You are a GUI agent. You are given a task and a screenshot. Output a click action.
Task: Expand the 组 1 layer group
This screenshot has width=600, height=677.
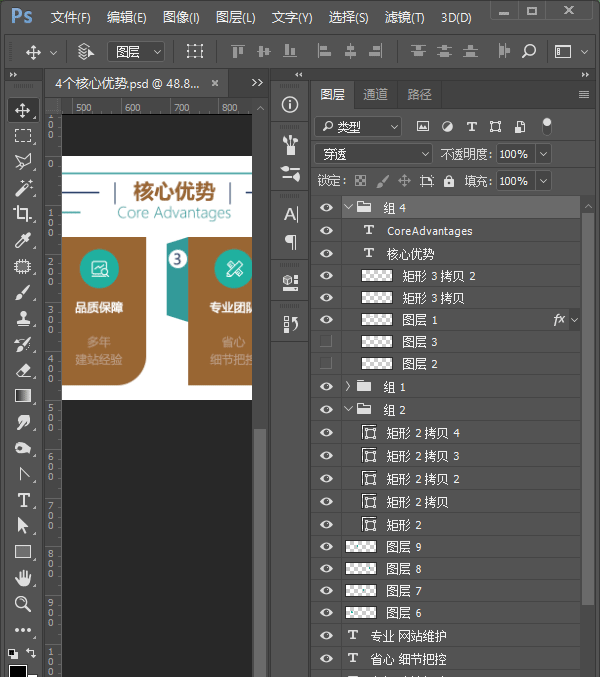tap(348, 386)
